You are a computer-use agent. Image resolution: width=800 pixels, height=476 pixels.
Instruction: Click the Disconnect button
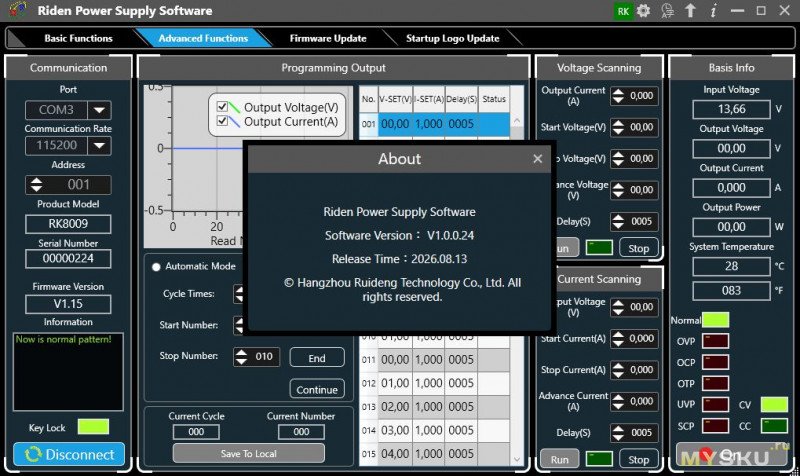point(69,454)
